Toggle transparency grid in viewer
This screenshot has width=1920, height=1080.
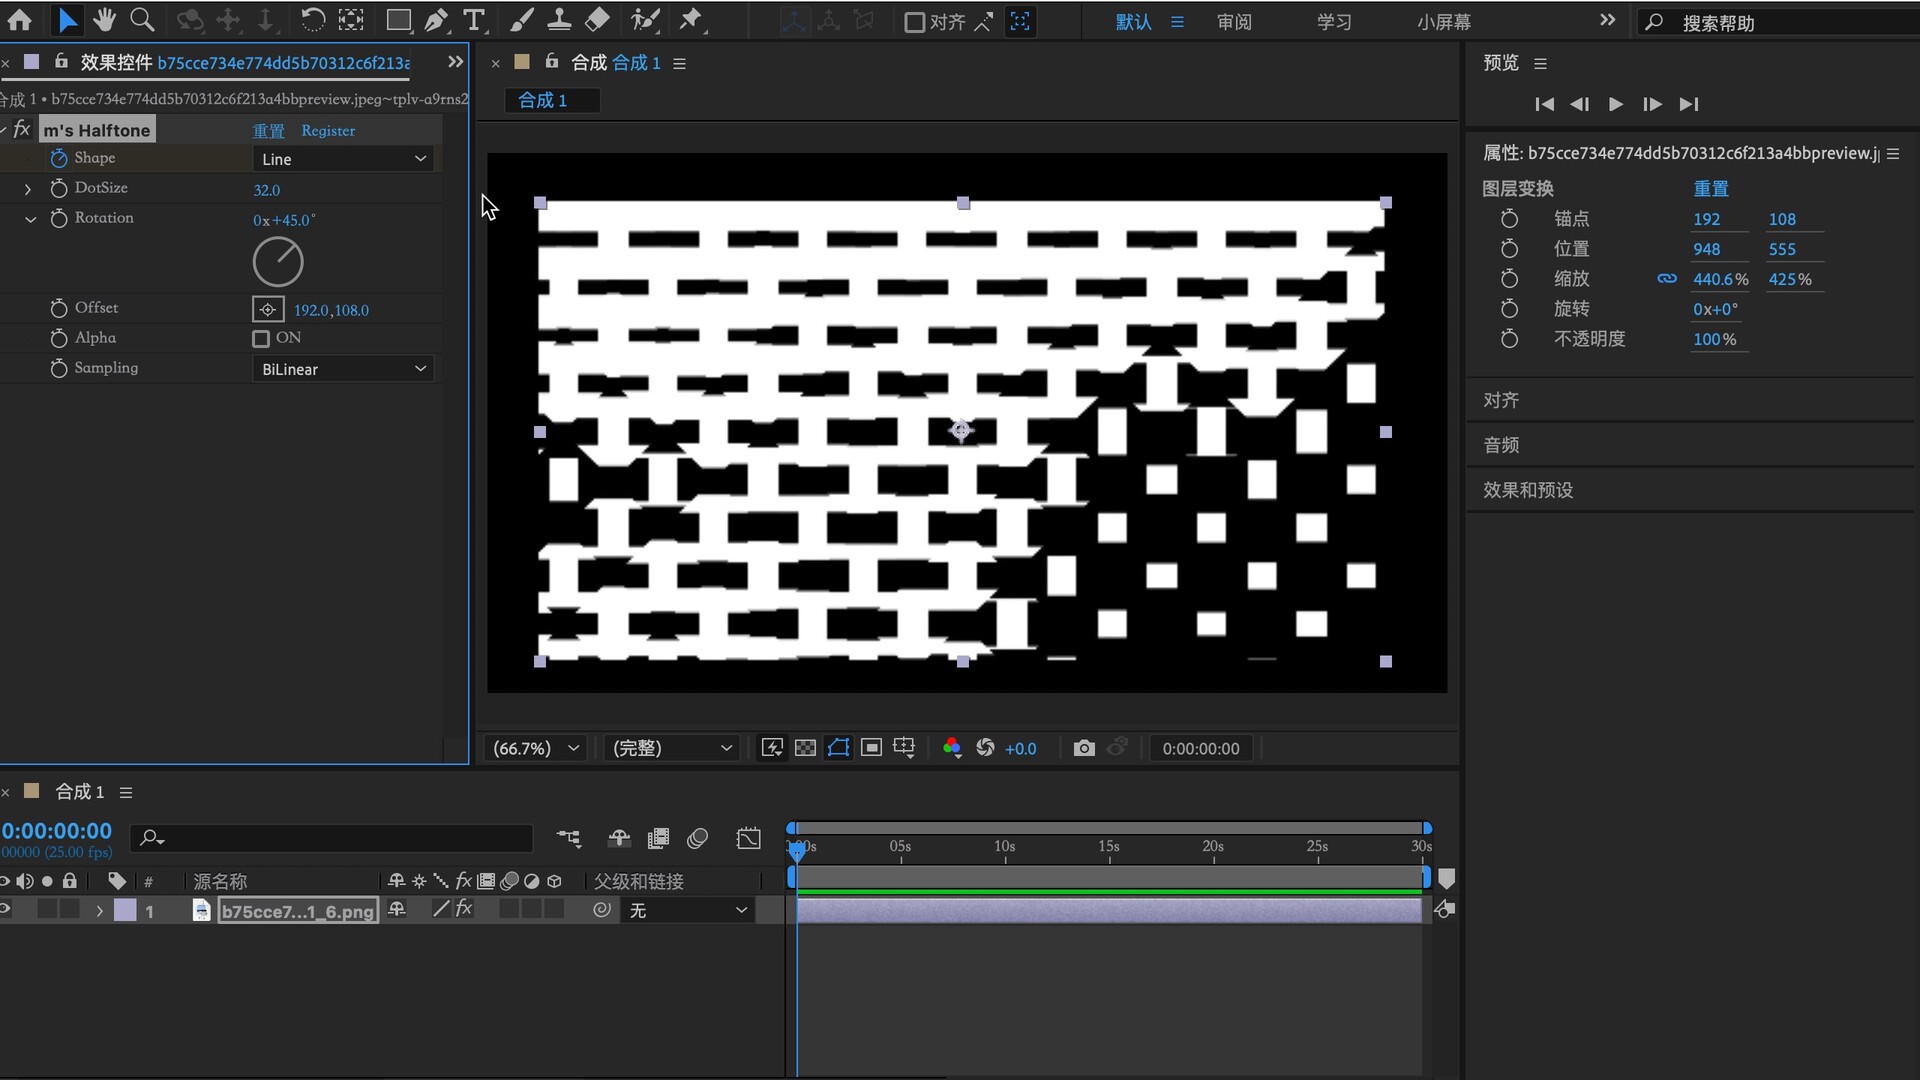tap(805, 748)
